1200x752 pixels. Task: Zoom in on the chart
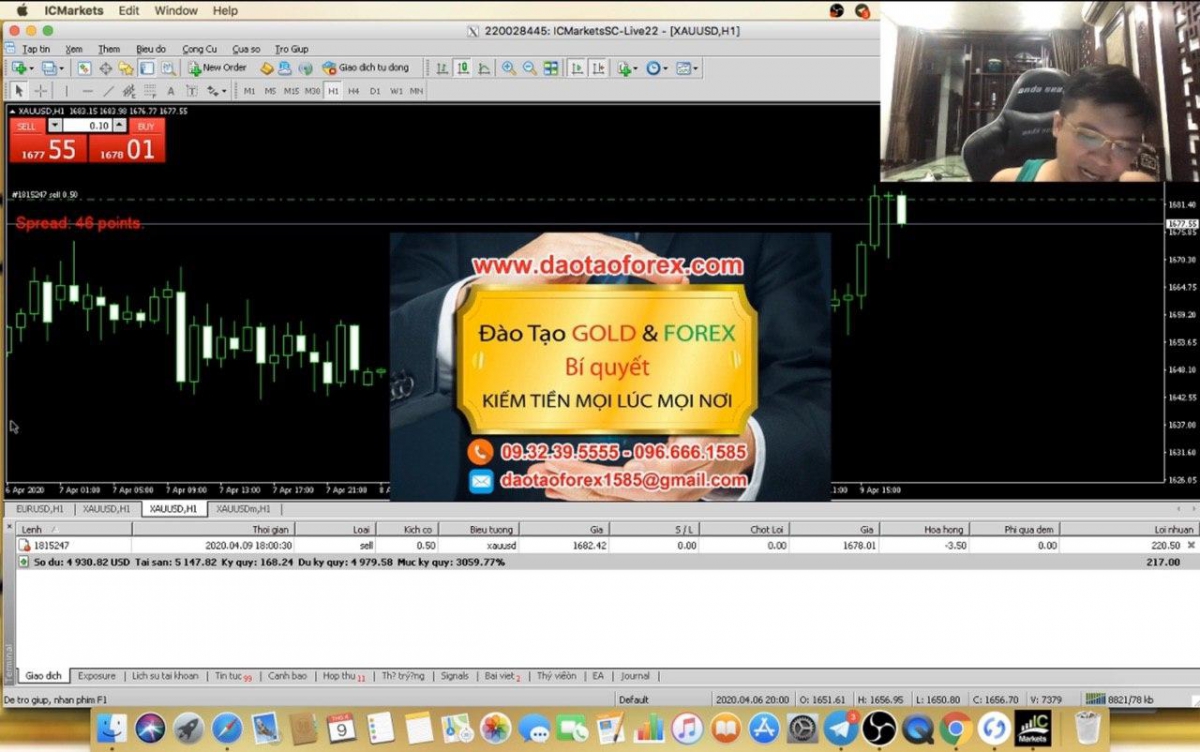point(509,68)
